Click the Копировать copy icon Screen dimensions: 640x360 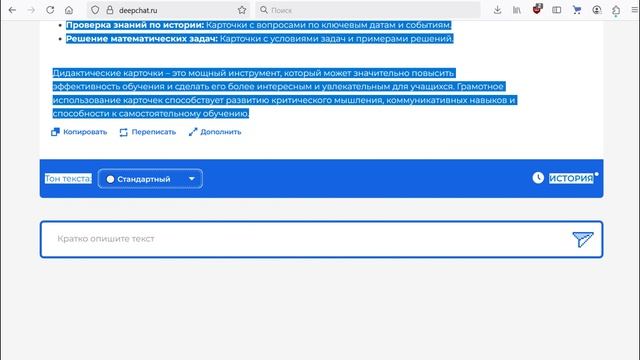(x=55, y=132)
